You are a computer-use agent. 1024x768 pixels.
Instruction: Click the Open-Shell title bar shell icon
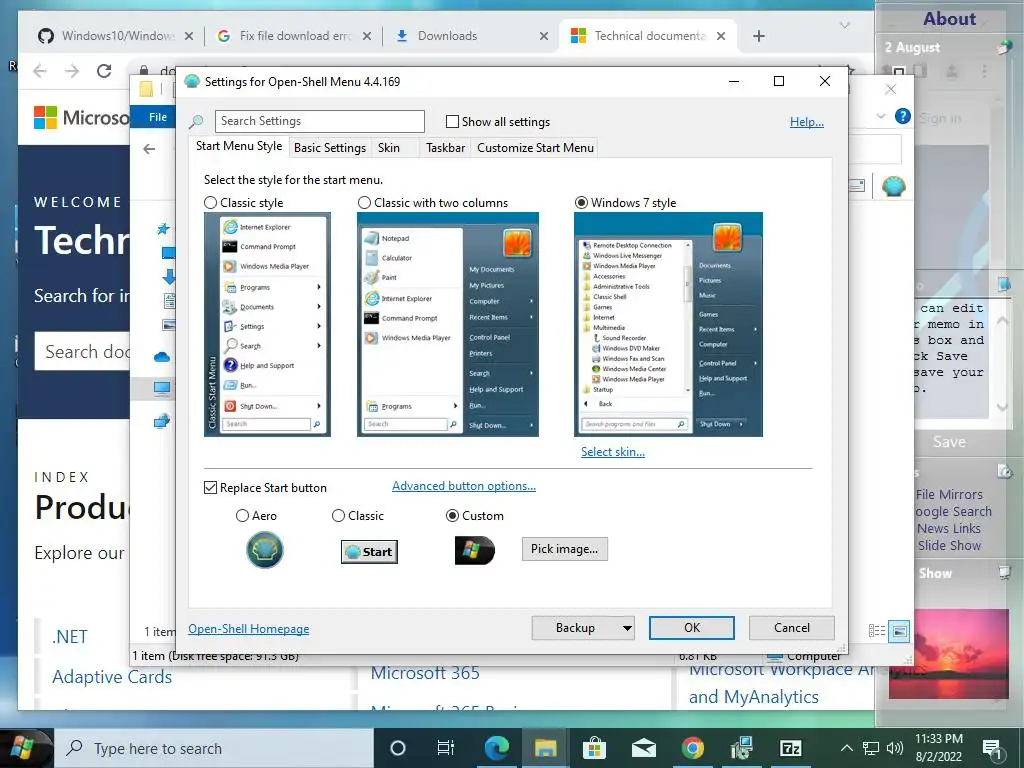pyautogui.click(x=191, y=82)
